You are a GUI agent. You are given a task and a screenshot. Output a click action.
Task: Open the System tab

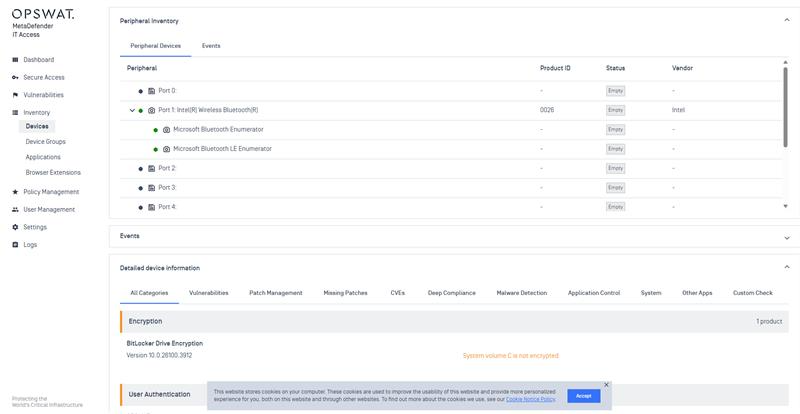point(651,293)
